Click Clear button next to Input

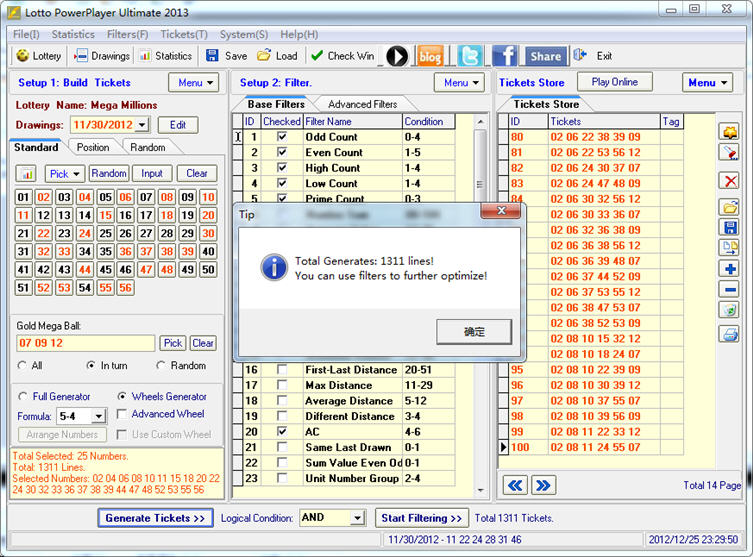coord(197,173)
